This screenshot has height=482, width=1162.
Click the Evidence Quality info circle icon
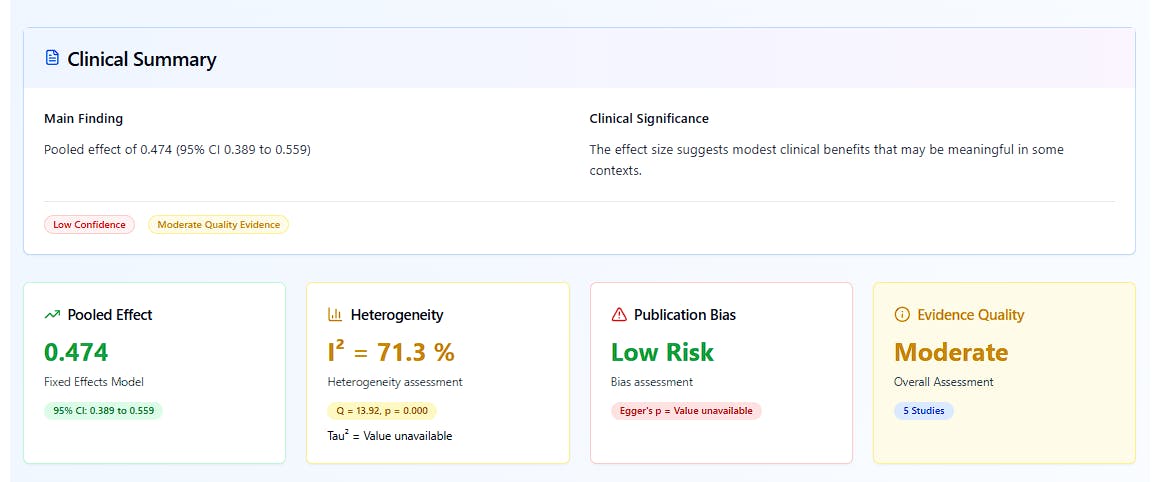click(x=902, y=315)
